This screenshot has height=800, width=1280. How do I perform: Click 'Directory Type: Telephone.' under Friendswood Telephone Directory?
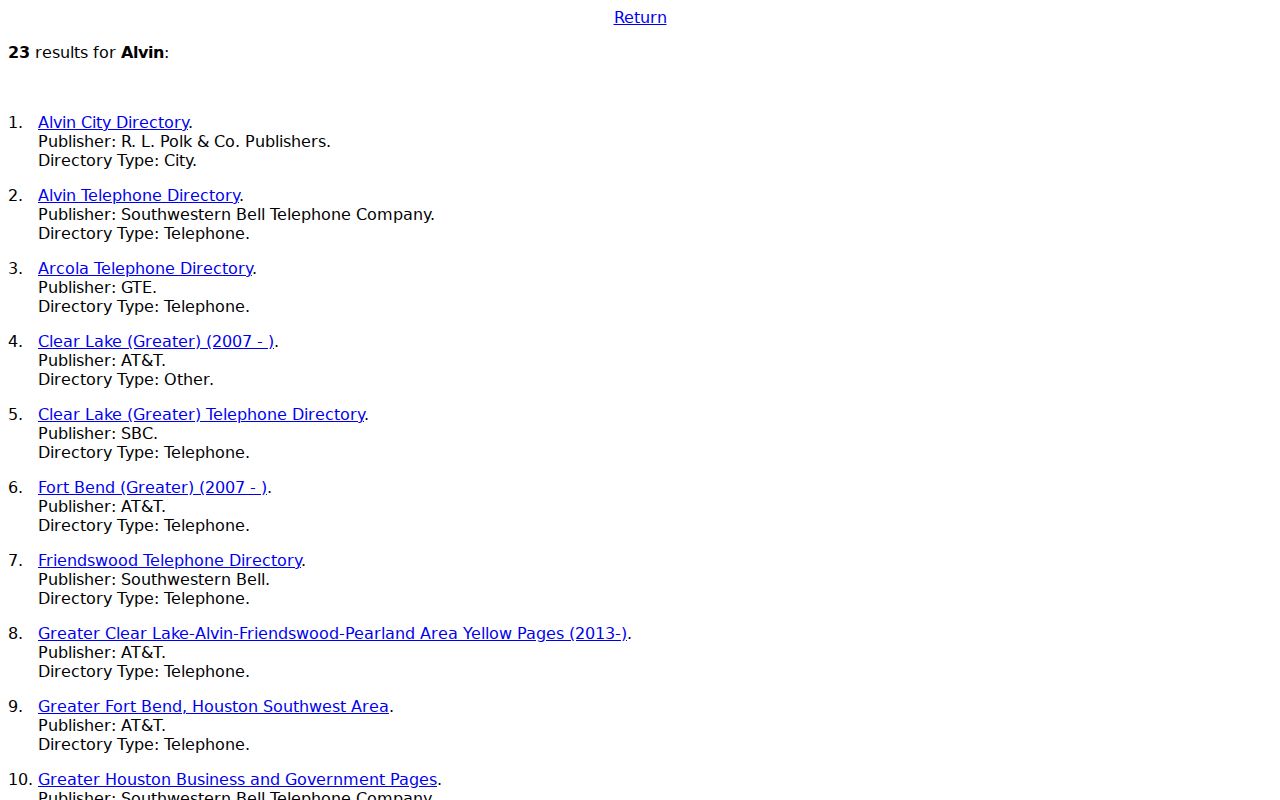point(144,598)
